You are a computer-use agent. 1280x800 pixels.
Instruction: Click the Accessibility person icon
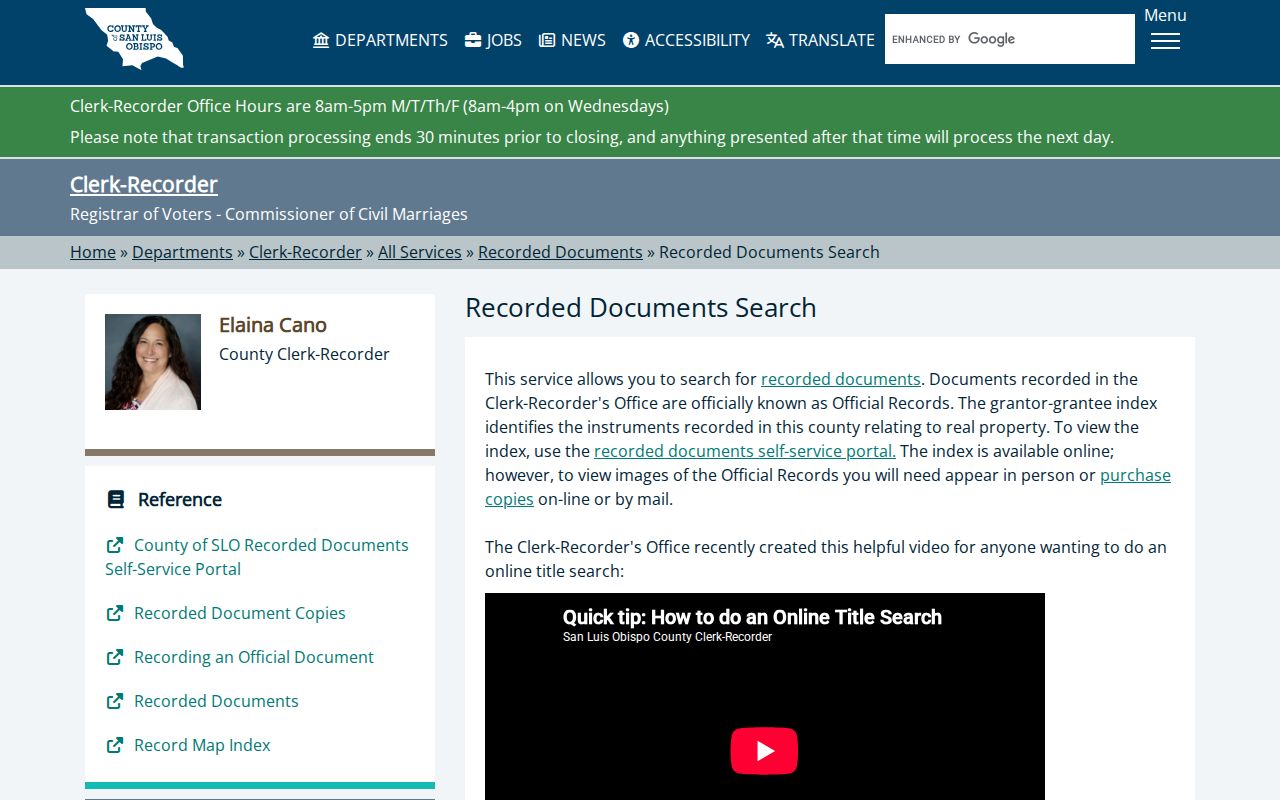[x=631, y=40]
